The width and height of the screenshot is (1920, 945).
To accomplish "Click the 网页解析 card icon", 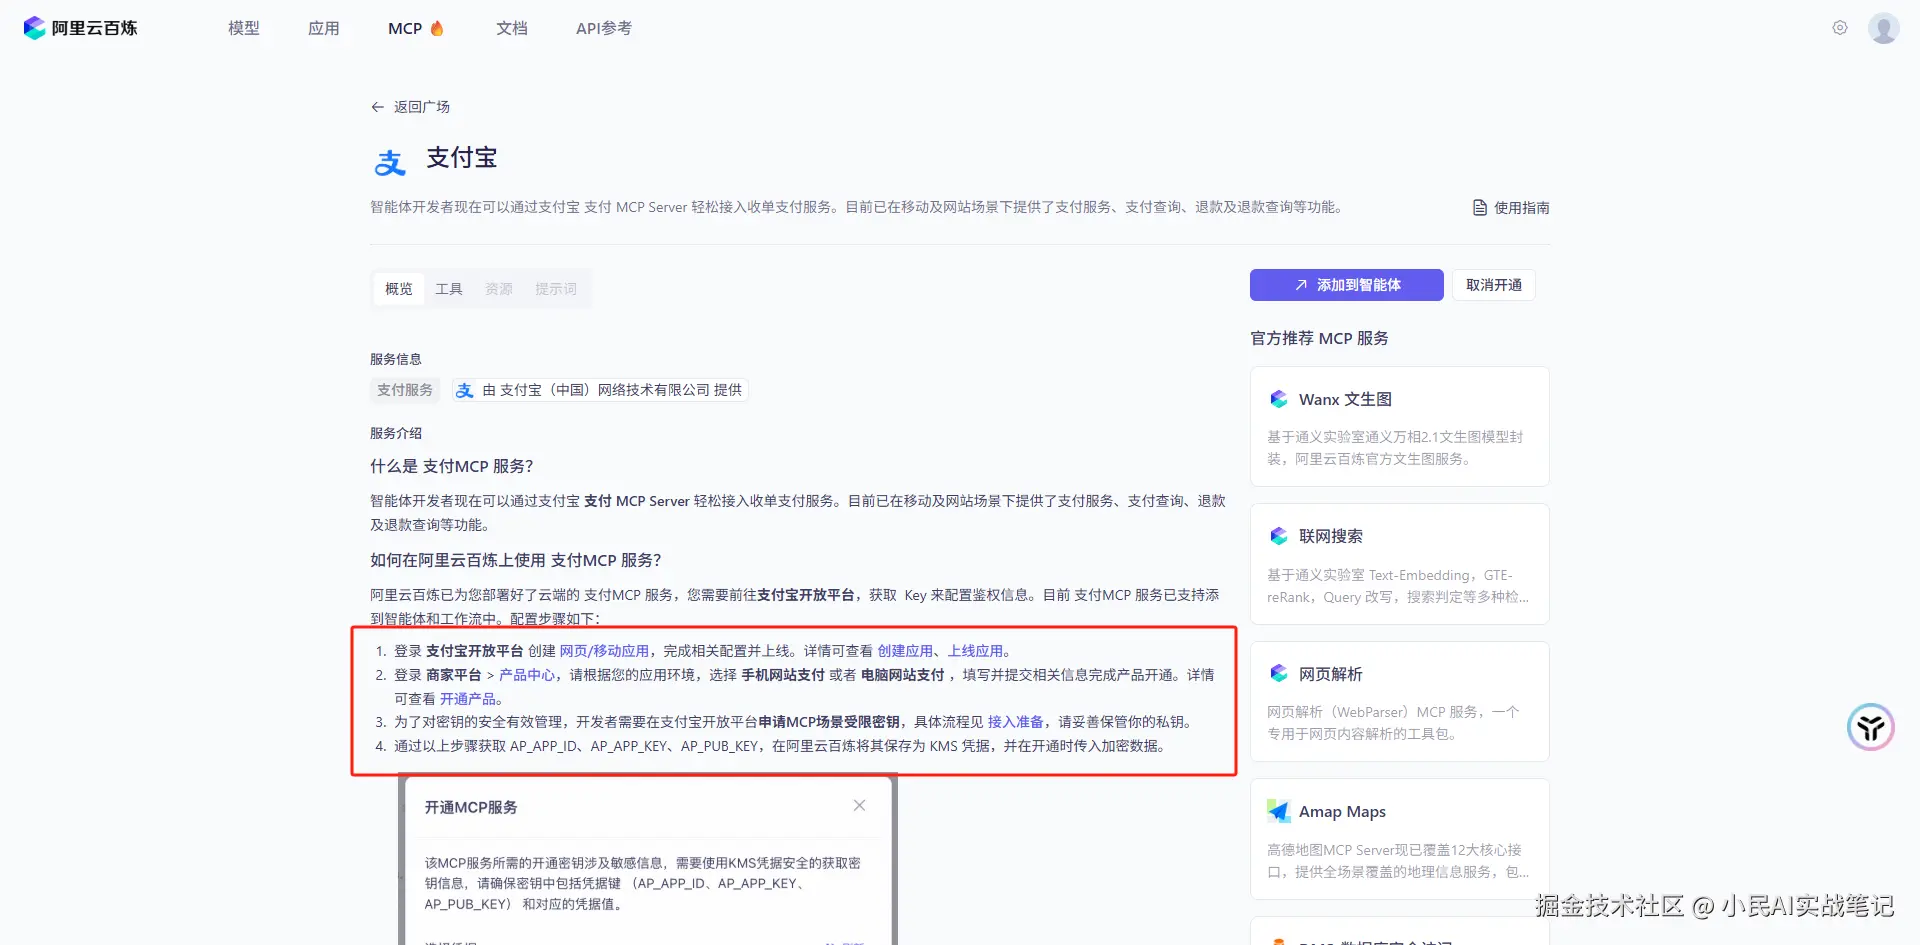I will [x=1279, y=674].
